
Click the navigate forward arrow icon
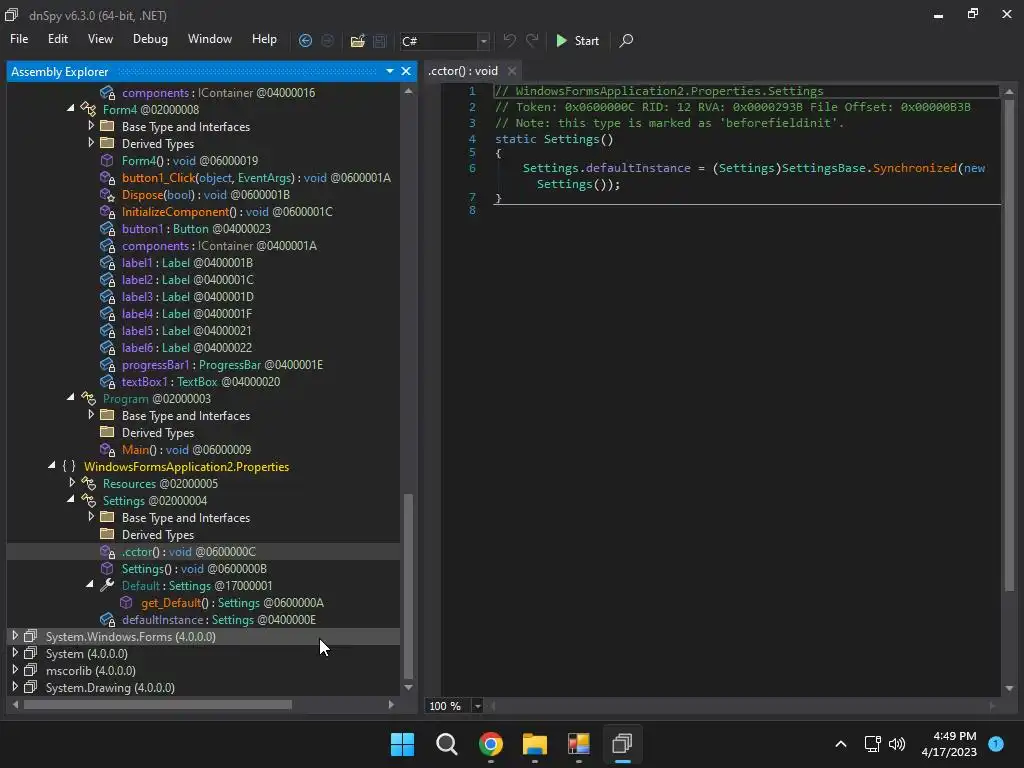pyautogui.click(x=328, y=40)
